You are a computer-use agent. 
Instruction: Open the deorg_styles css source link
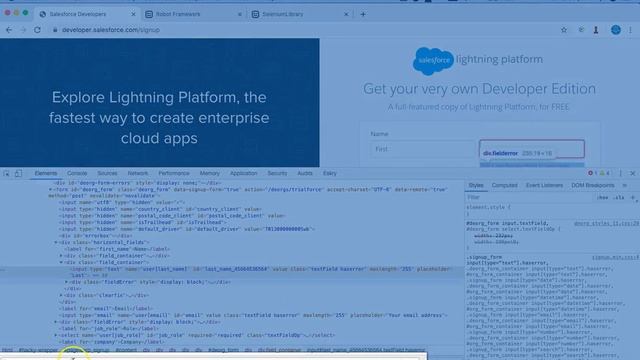[606, 224]
